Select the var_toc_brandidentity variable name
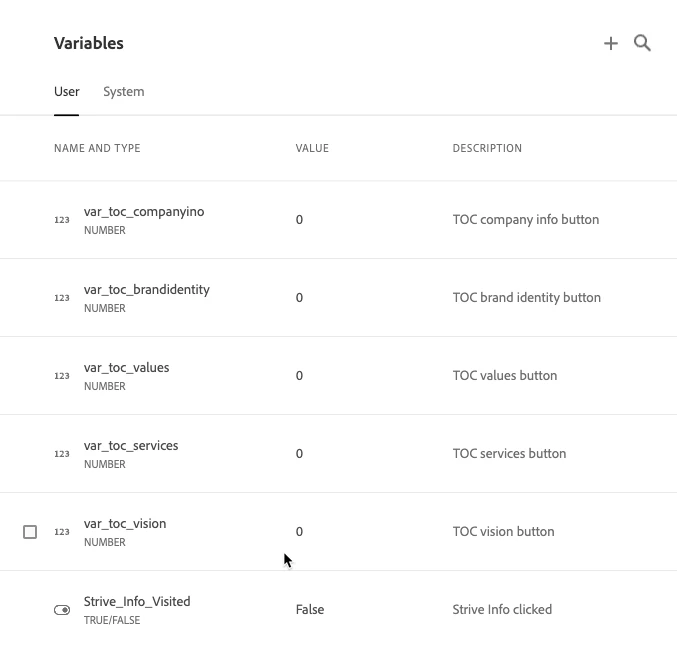 (146, 290)
